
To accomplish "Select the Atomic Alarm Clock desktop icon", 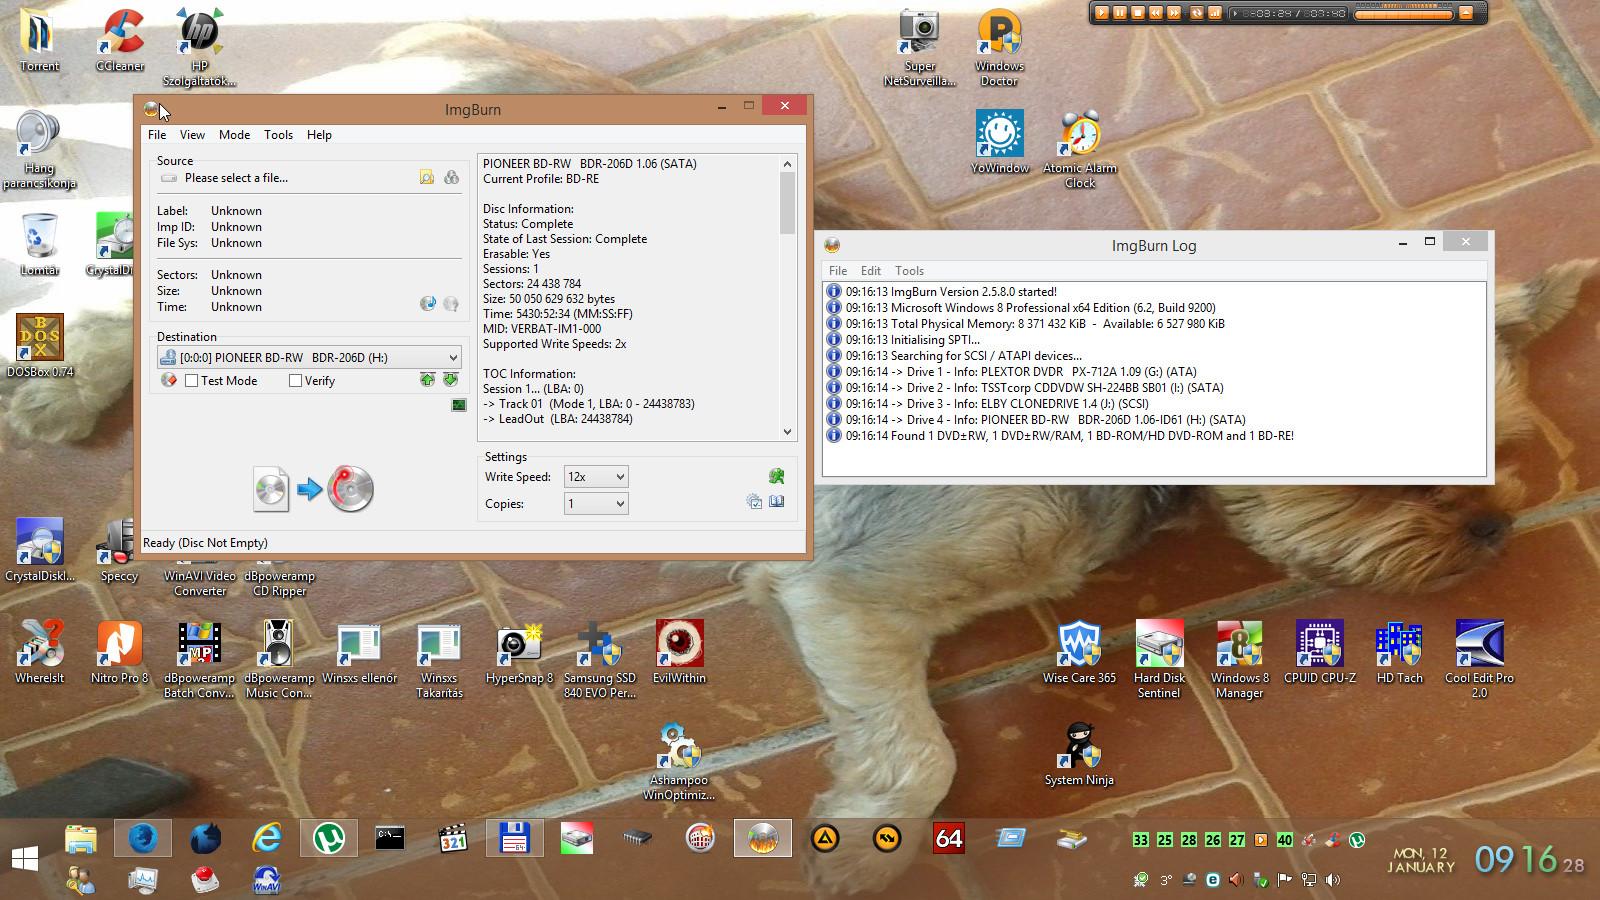I will (x=1080, y=150).
